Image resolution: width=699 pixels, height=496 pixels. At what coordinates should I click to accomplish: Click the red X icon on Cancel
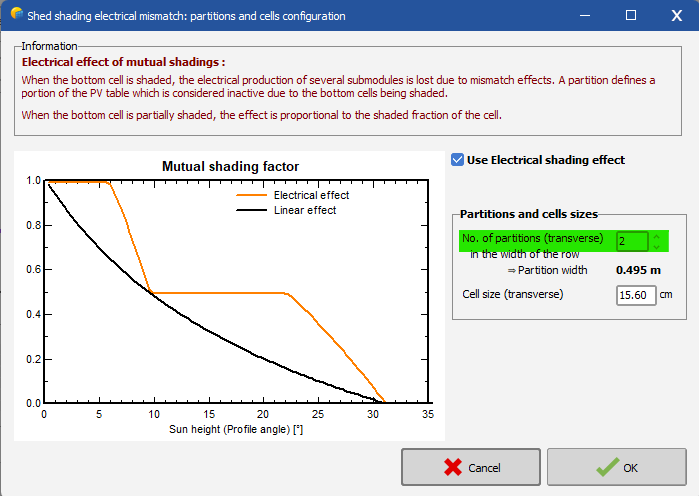coord(453,467)
